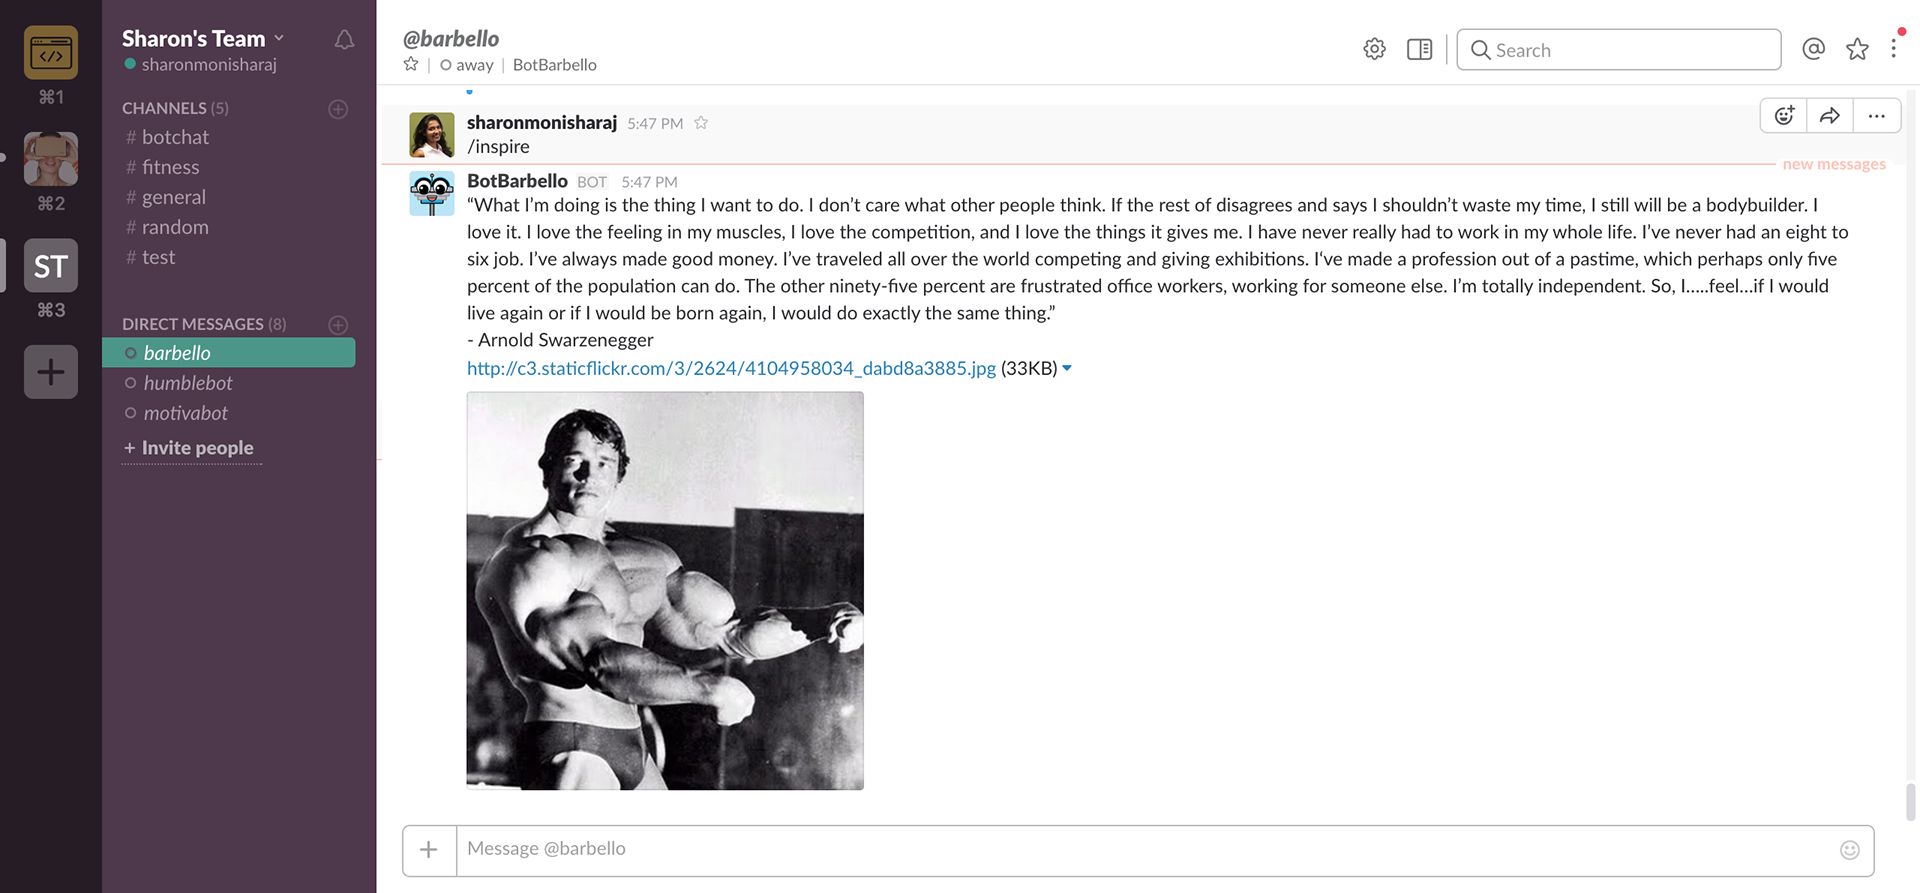This screenshot has width=1920, height=893.
Task: Star sharonmonisharaj's /inspire message
Action: (x=701, y=123)
